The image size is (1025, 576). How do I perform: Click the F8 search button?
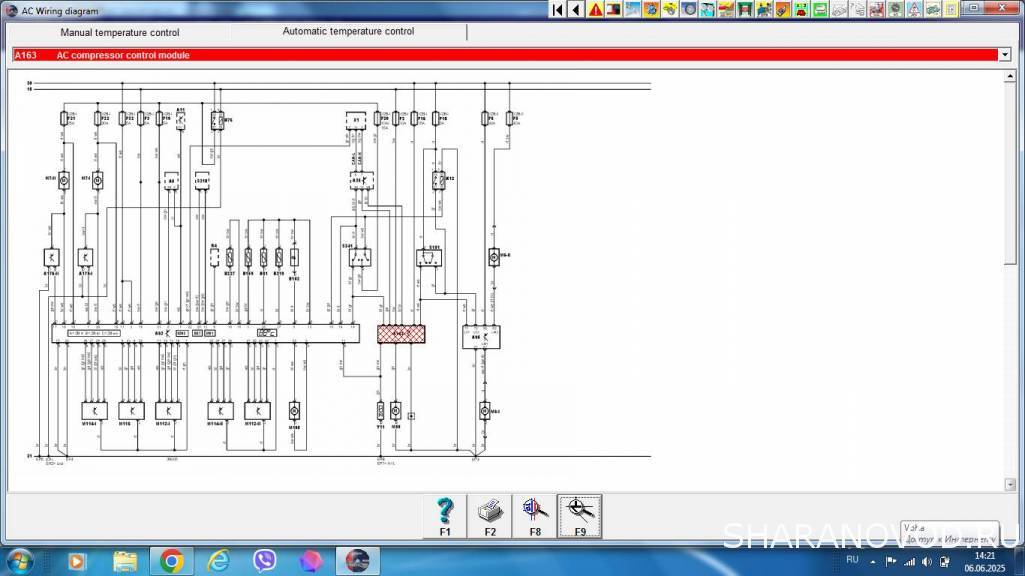point(535,516)
